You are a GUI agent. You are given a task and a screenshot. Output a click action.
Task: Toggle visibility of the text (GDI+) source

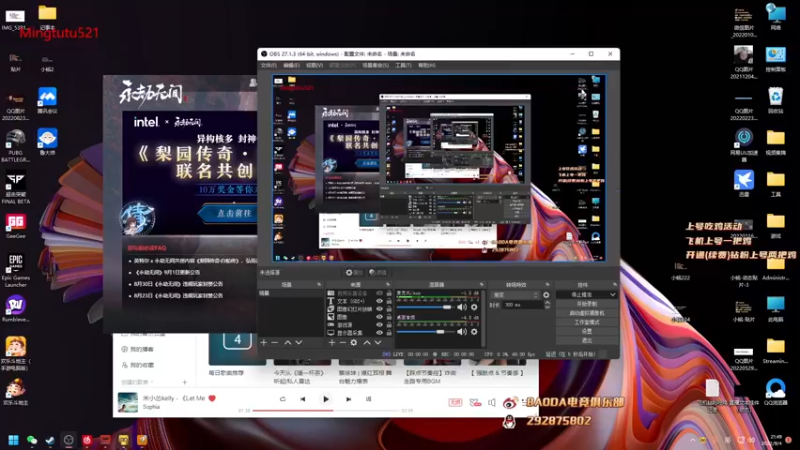point(379,301)
